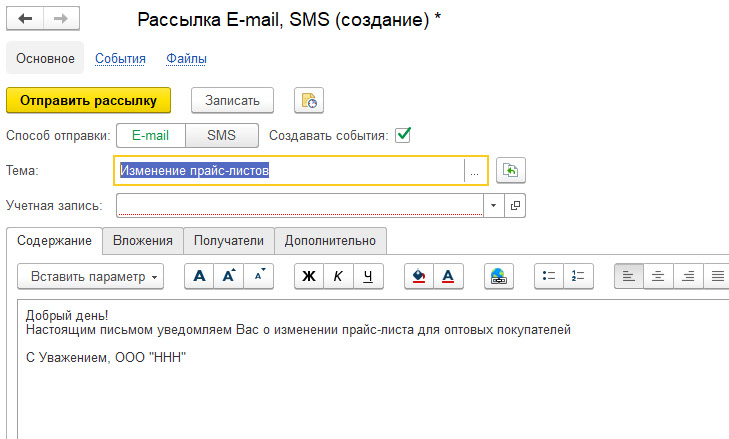Click the line starting with Настоящим письмом уведомляем
729x439 pixels.
298,330
